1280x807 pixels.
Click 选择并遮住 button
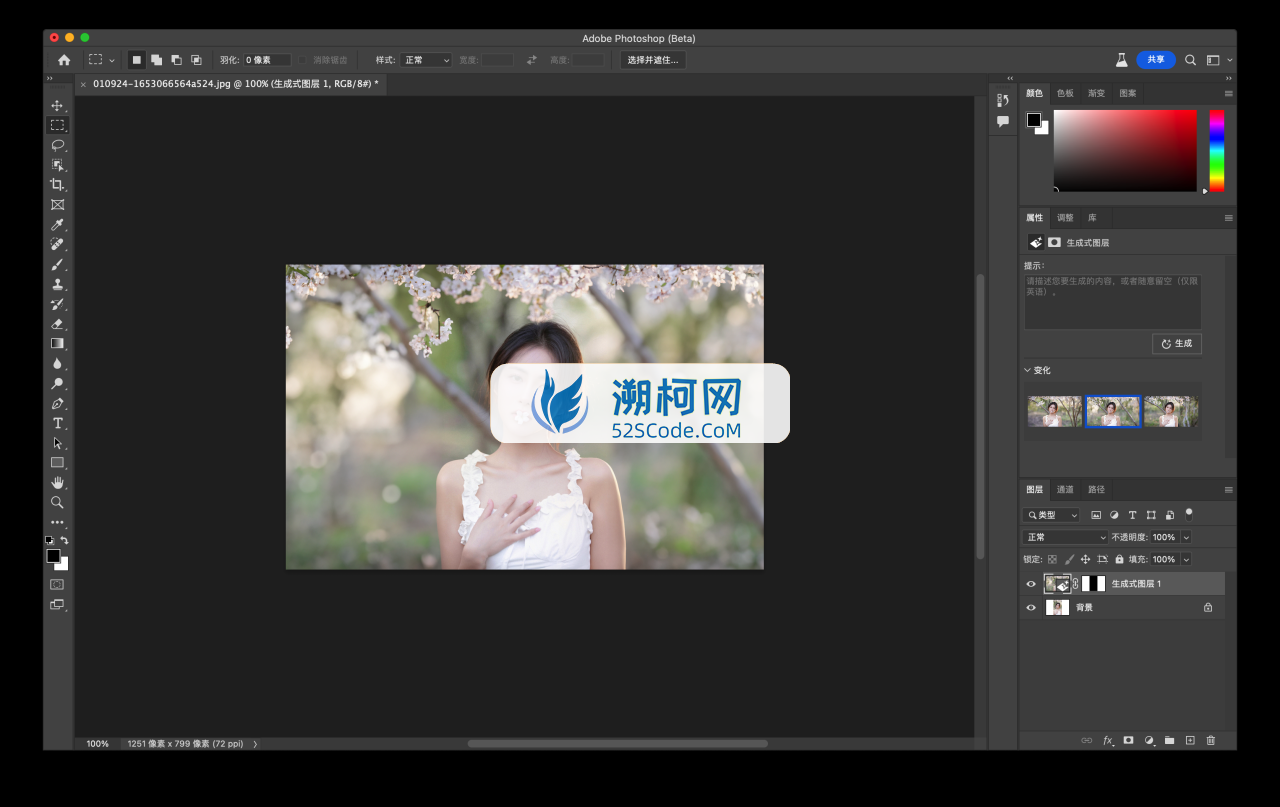tap(653, 60)
